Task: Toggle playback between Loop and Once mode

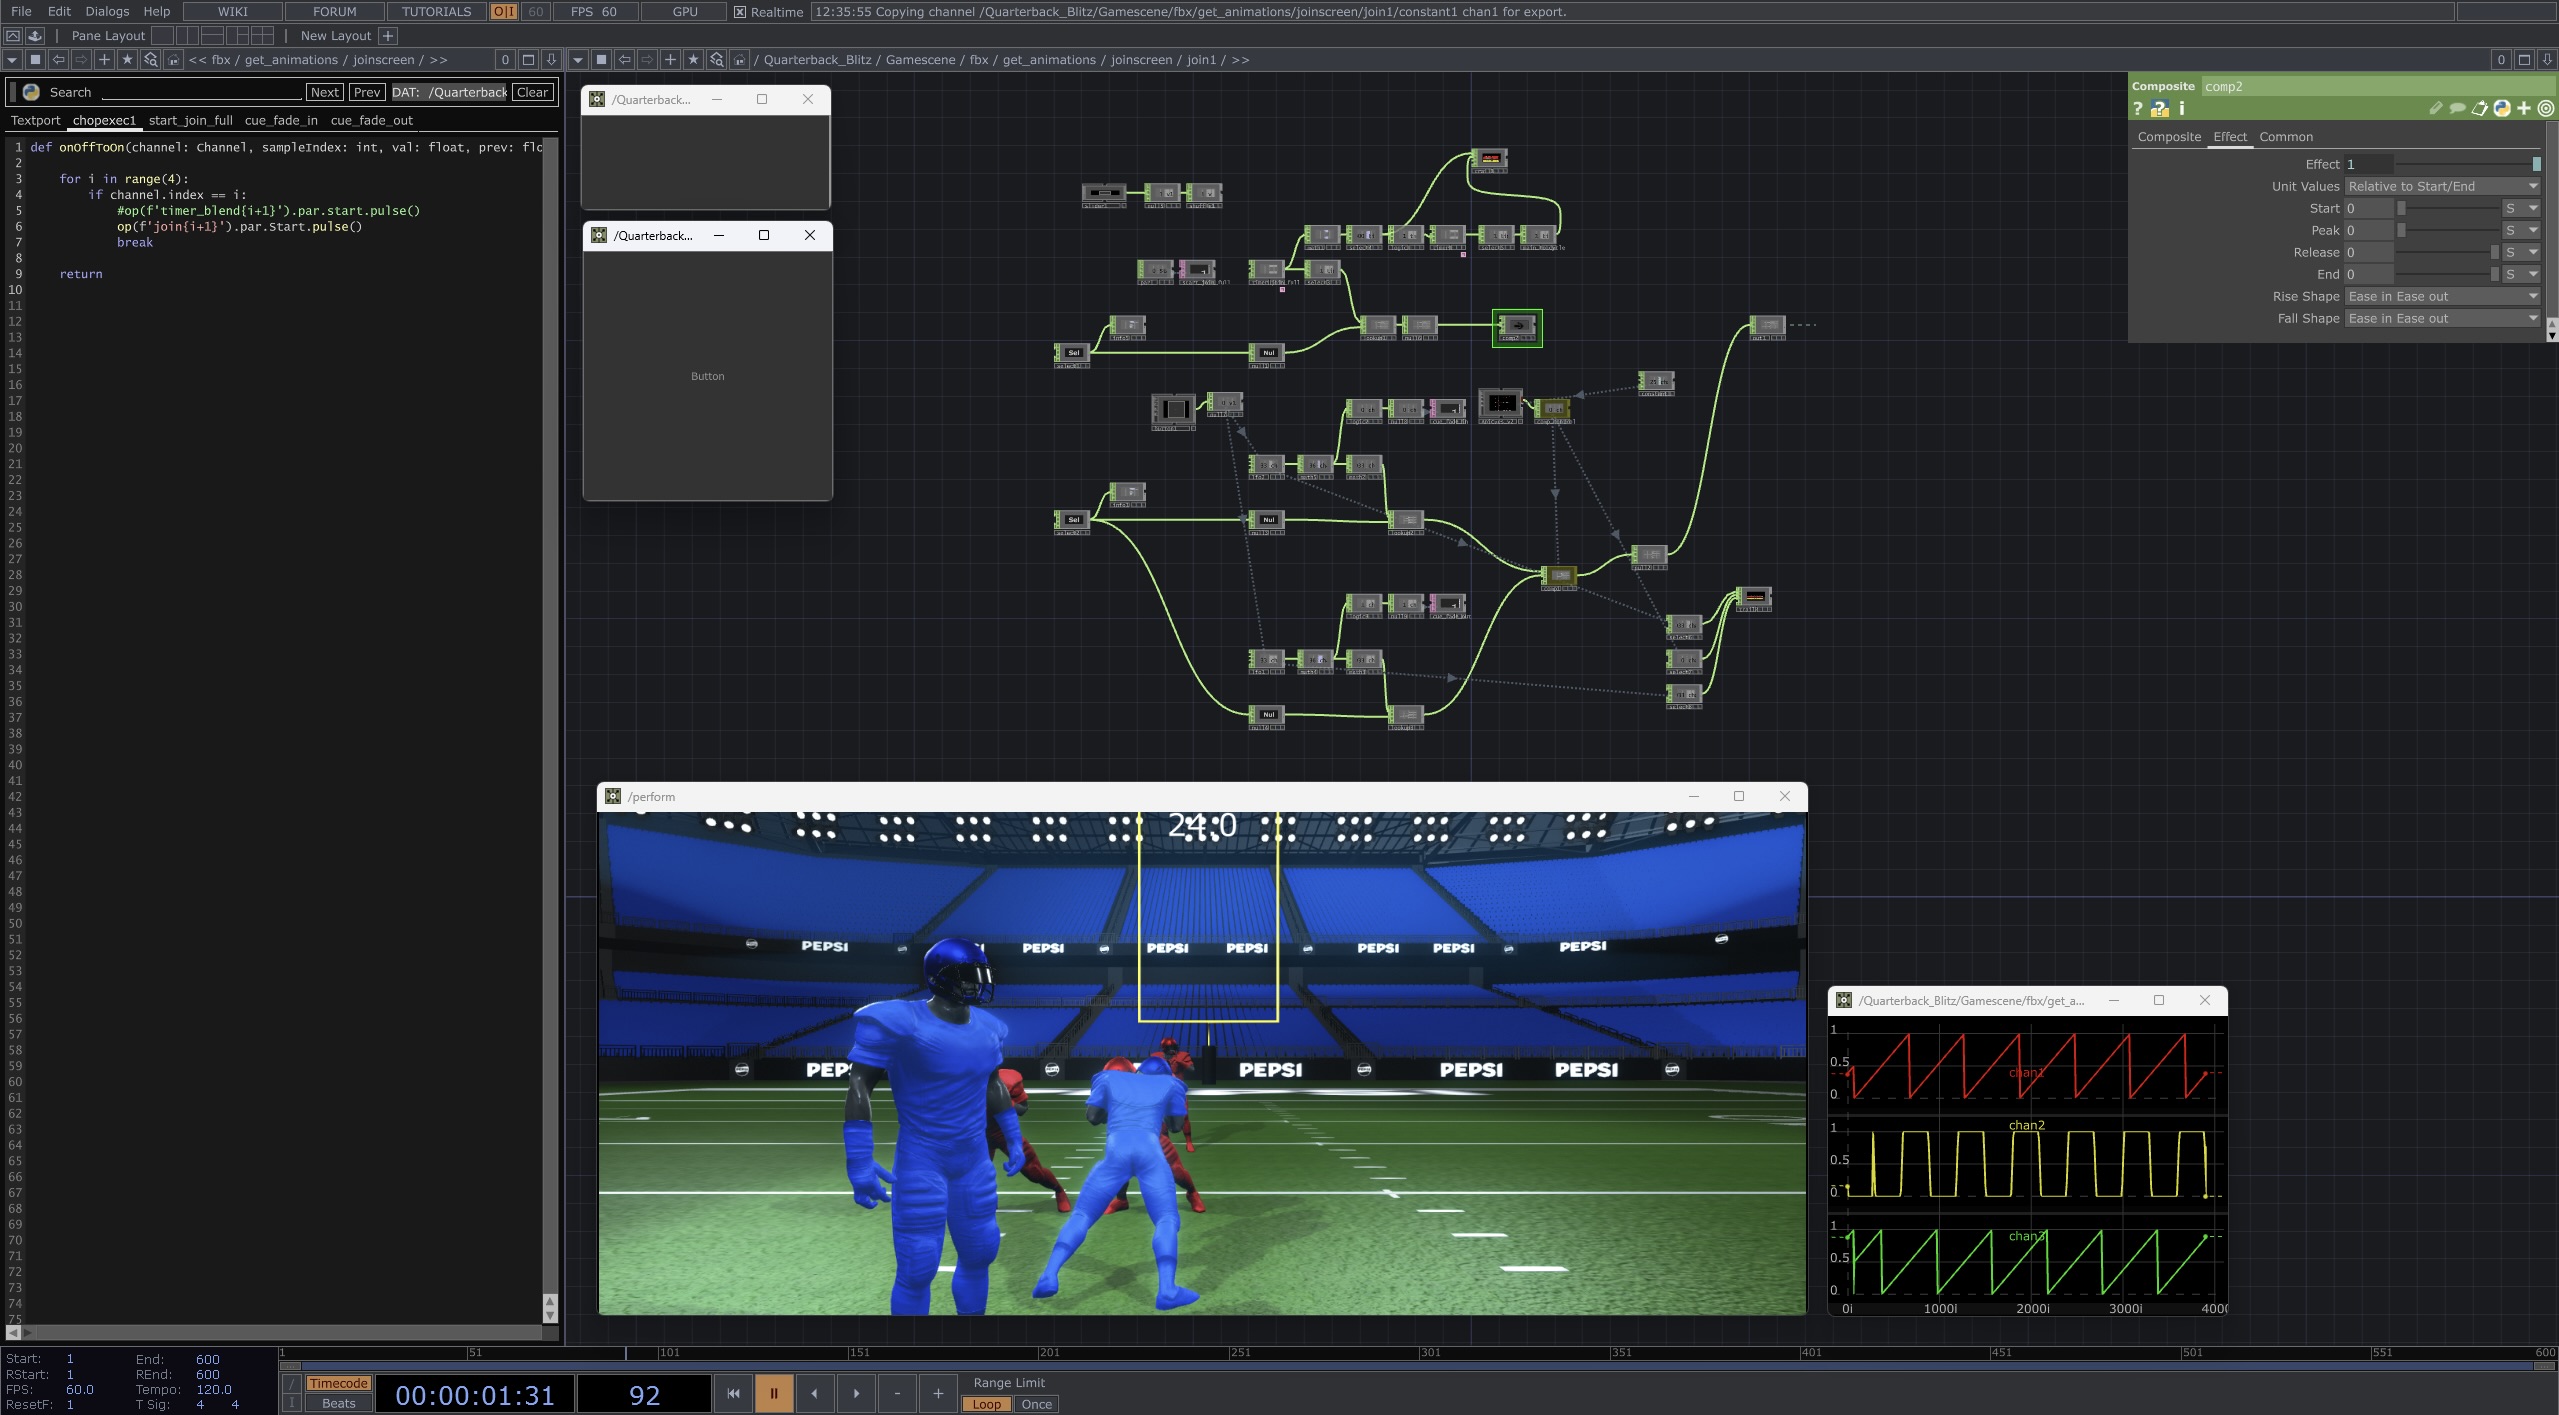Action: [x=985, y=1404]
